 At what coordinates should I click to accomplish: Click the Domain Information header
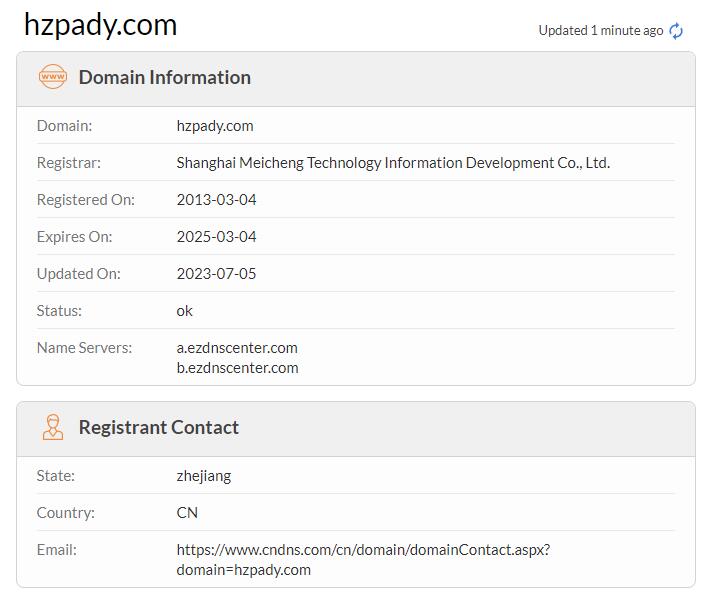coord(165,77)
